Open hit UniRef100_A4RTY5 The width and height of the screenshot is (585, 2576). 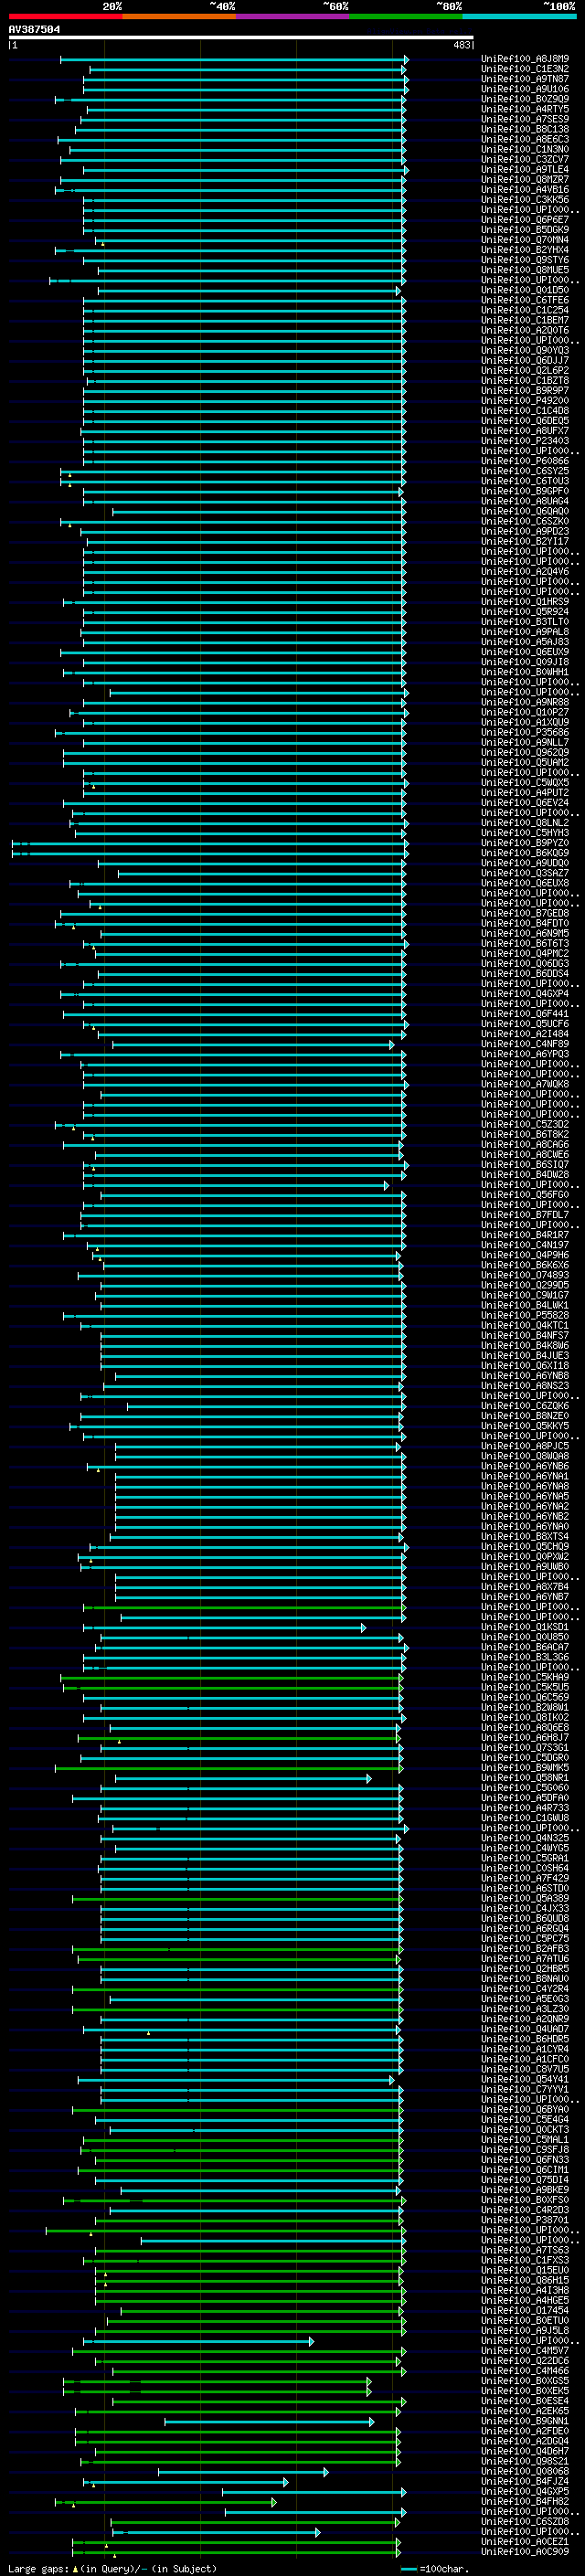pyautogui.click(x=525, y=109)
